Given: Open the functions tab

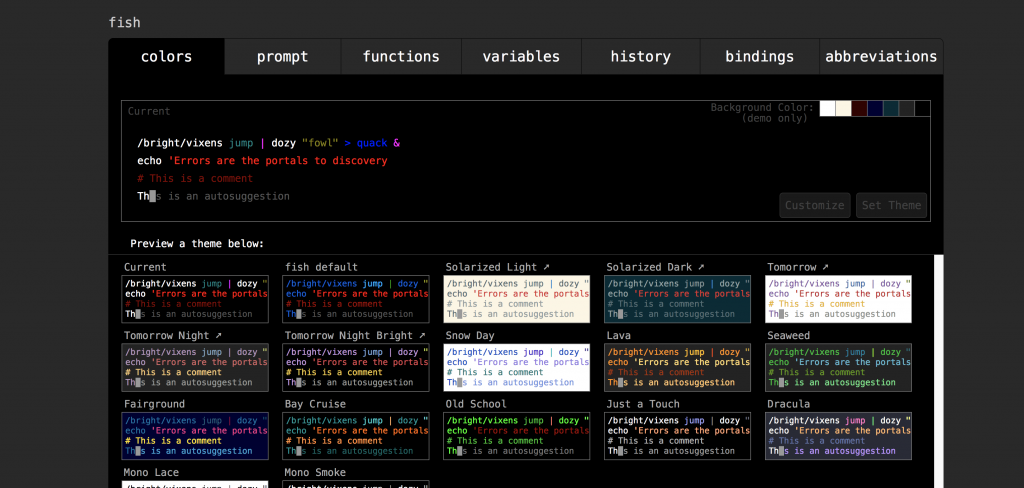Looking at the screenshot, I should coord(400,57).
